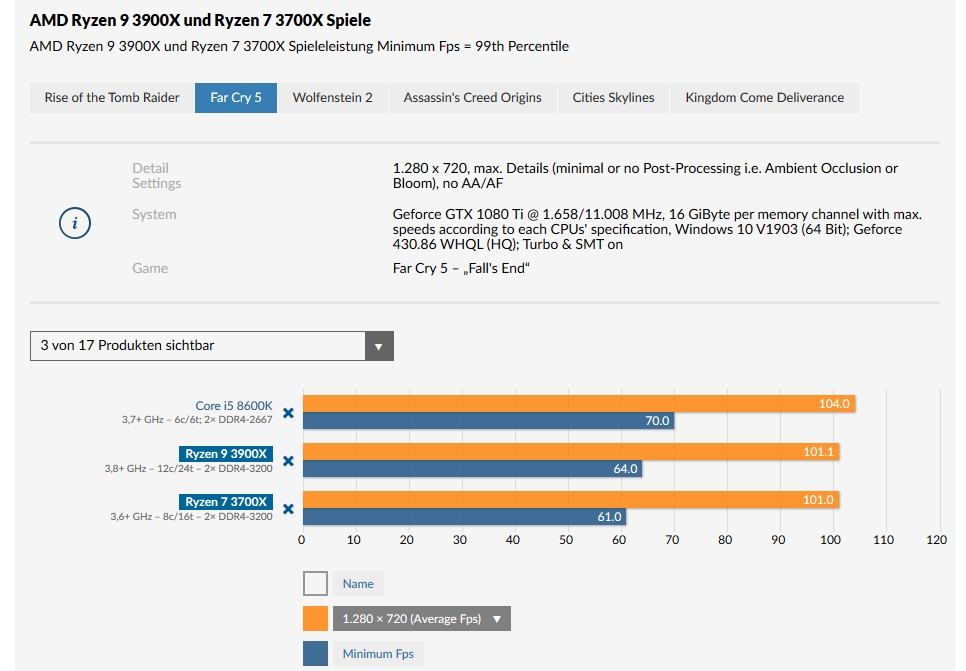Click the Core i5 8600K blue 70.0 bar

489,421
